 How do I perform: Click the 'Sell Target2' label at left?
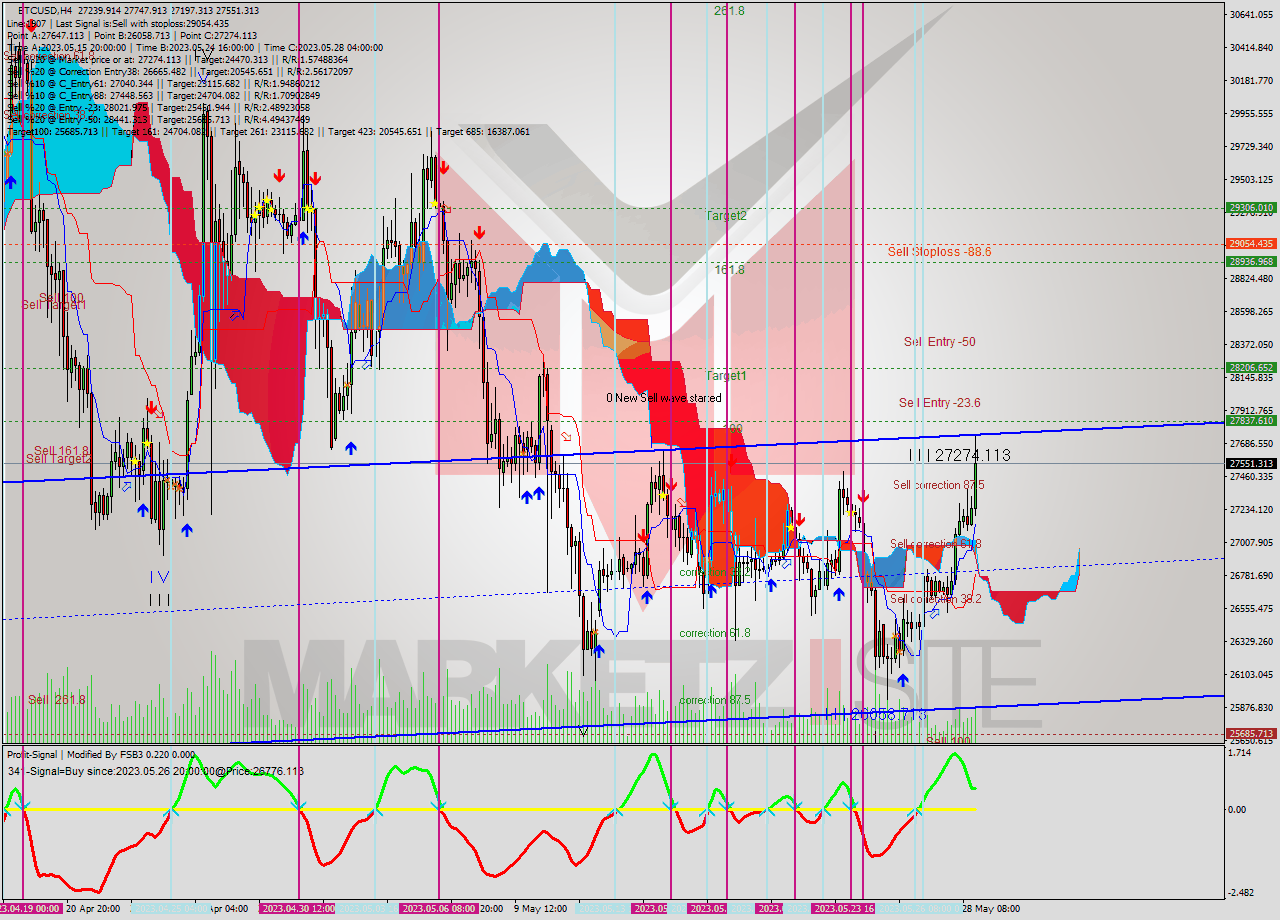point(59,460)
